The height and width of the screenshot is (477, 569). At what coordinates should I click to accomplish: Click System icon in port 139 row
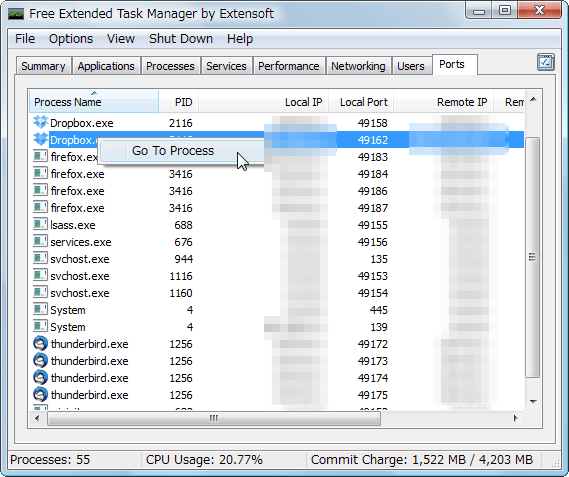click(x=40, y=327)
